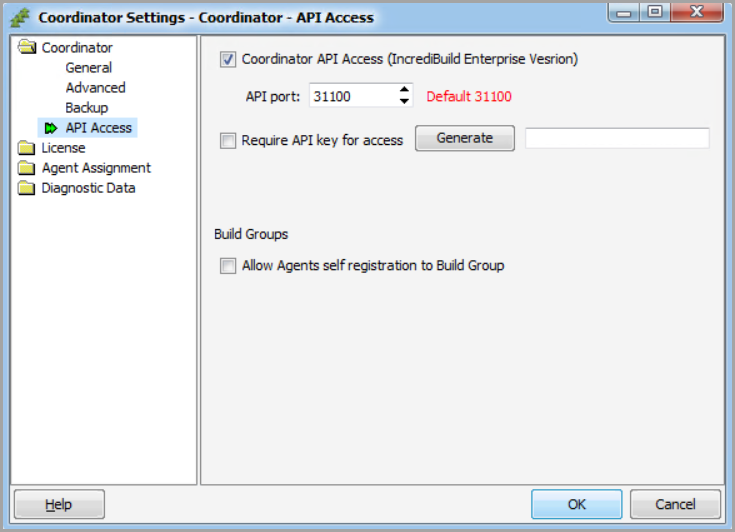Decrease API port with down arrow
This screenshot has width=735, height=532.
(x=404, y=101)
